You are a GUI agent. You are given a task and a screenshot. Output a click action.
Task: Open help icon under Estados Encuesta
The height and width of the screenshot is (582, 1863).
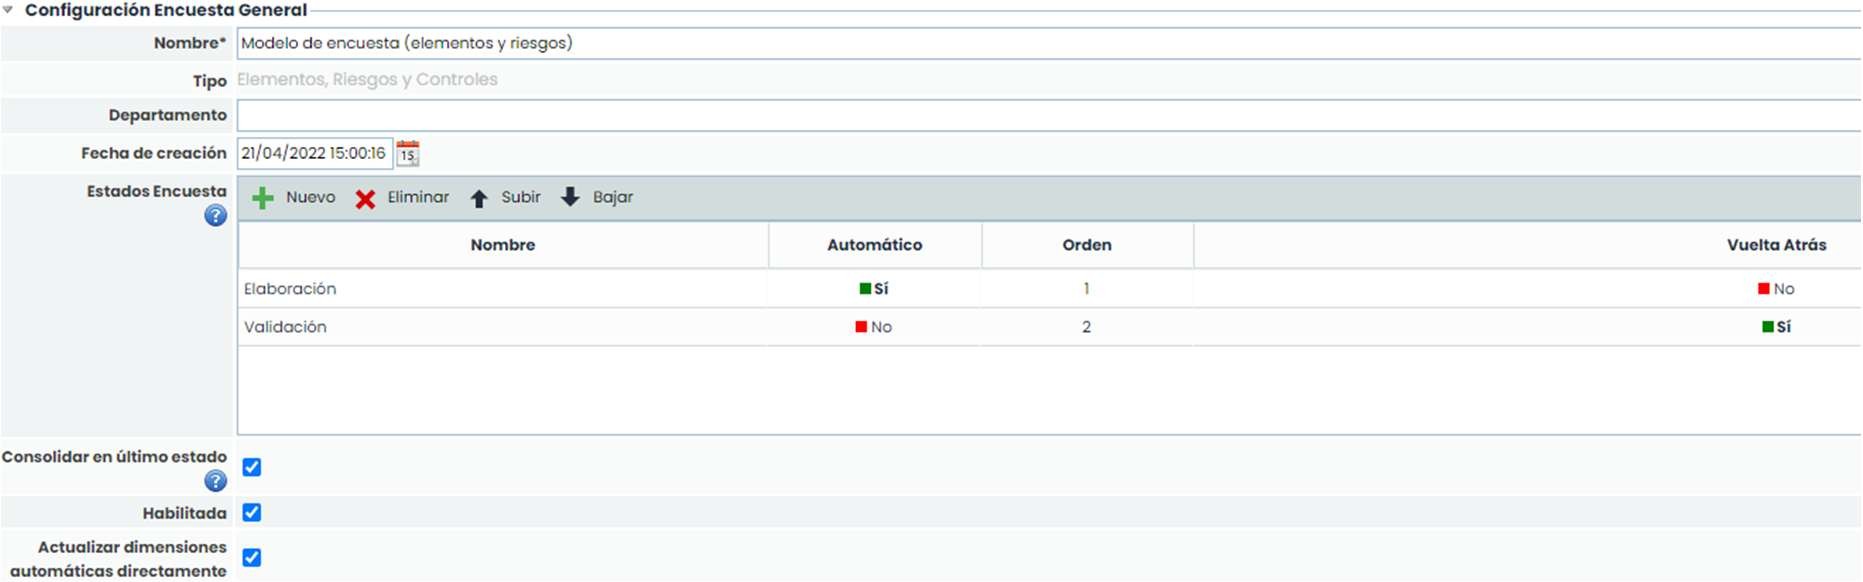[x=215, y=216]
